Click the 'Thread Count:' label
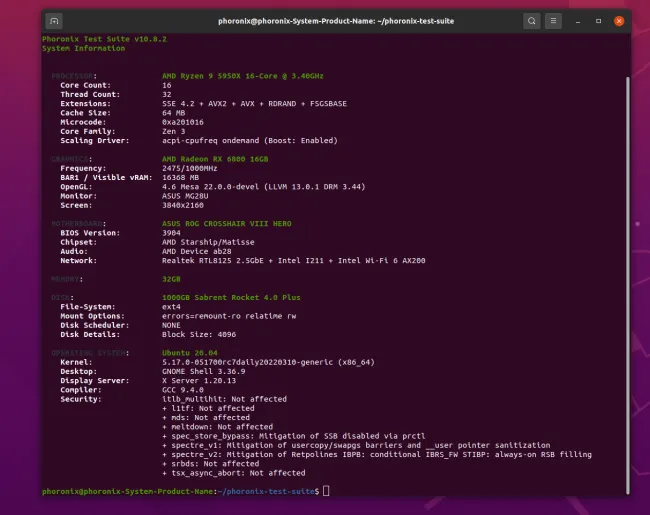The width and height of the screenshot is (650, 515). [90, 94]
